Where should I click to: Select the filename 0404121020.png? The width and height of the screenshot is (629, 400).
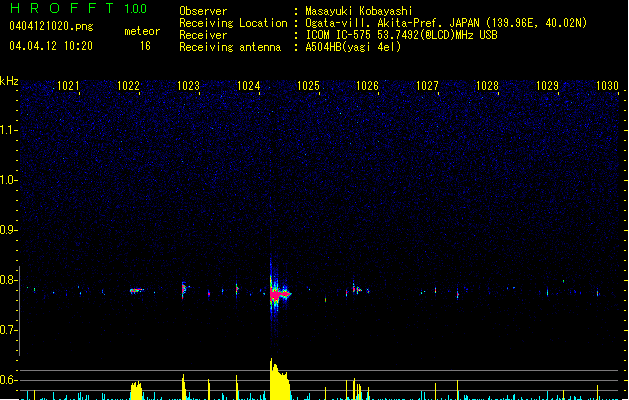pos(51,26)
